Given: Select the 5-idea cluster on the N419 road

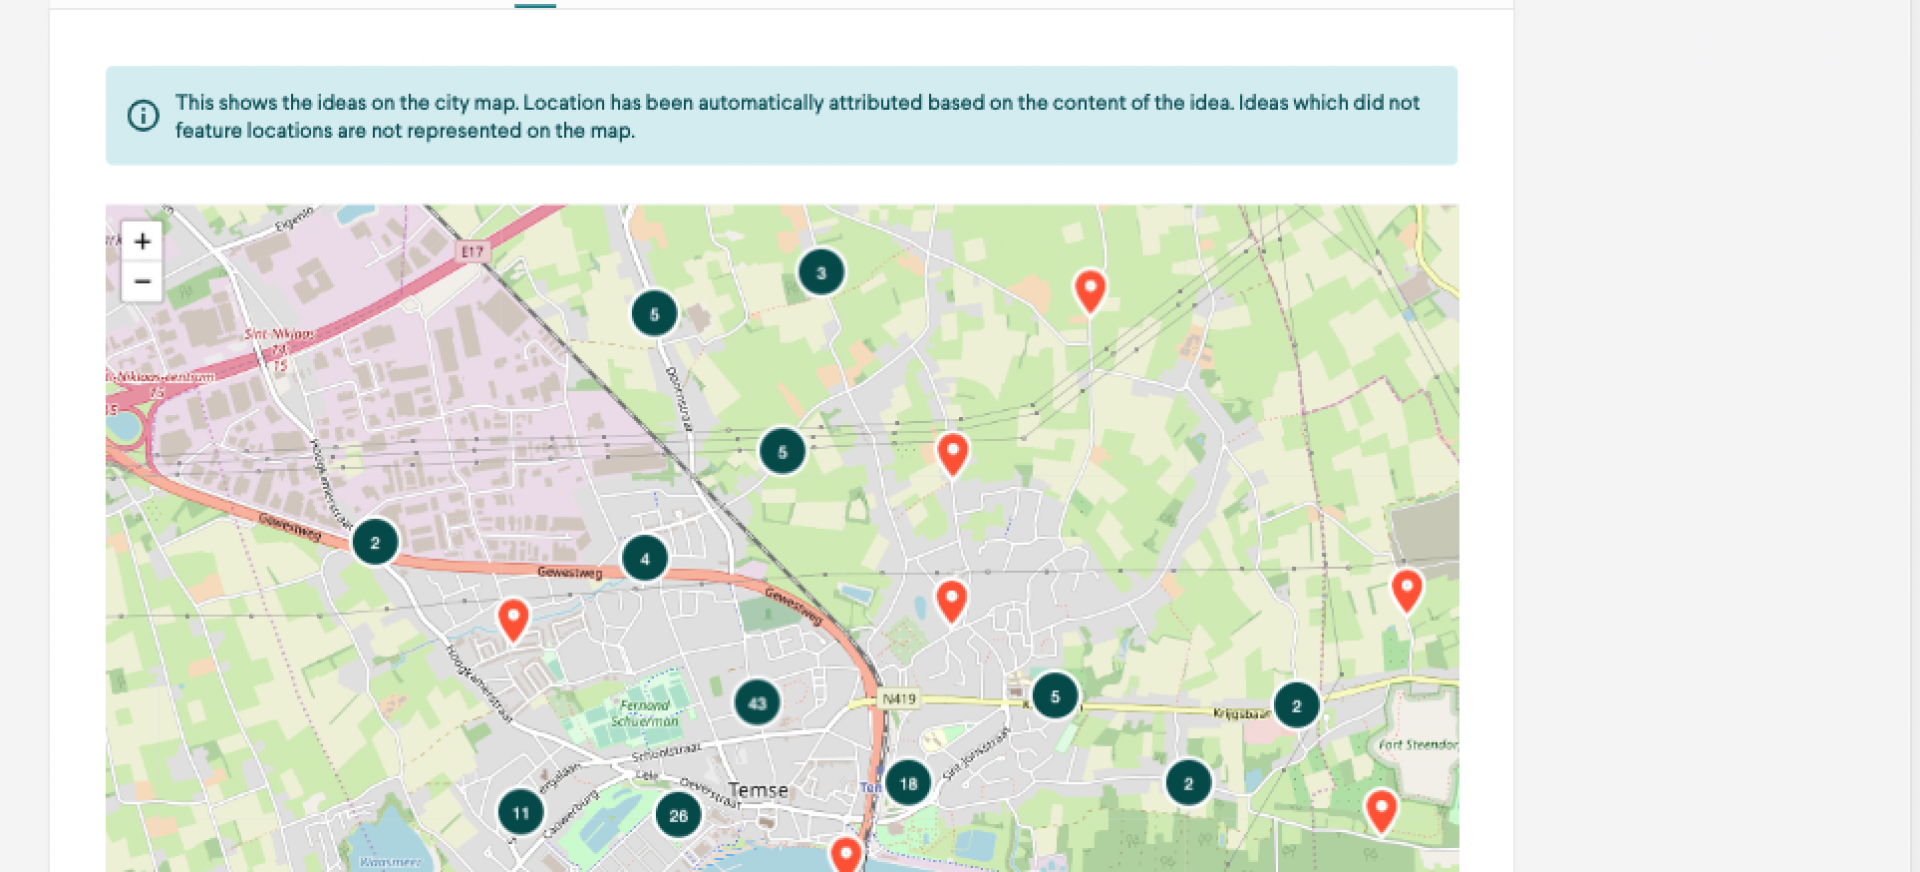Looking at the screenshot, I should tap(1055, 696).
